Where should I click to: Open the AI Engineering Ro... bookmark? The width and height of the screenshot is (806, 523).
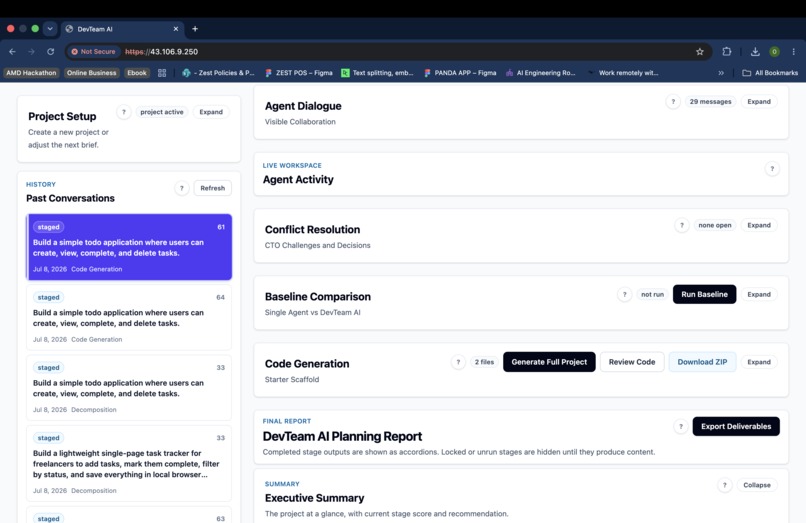point(541,73)
